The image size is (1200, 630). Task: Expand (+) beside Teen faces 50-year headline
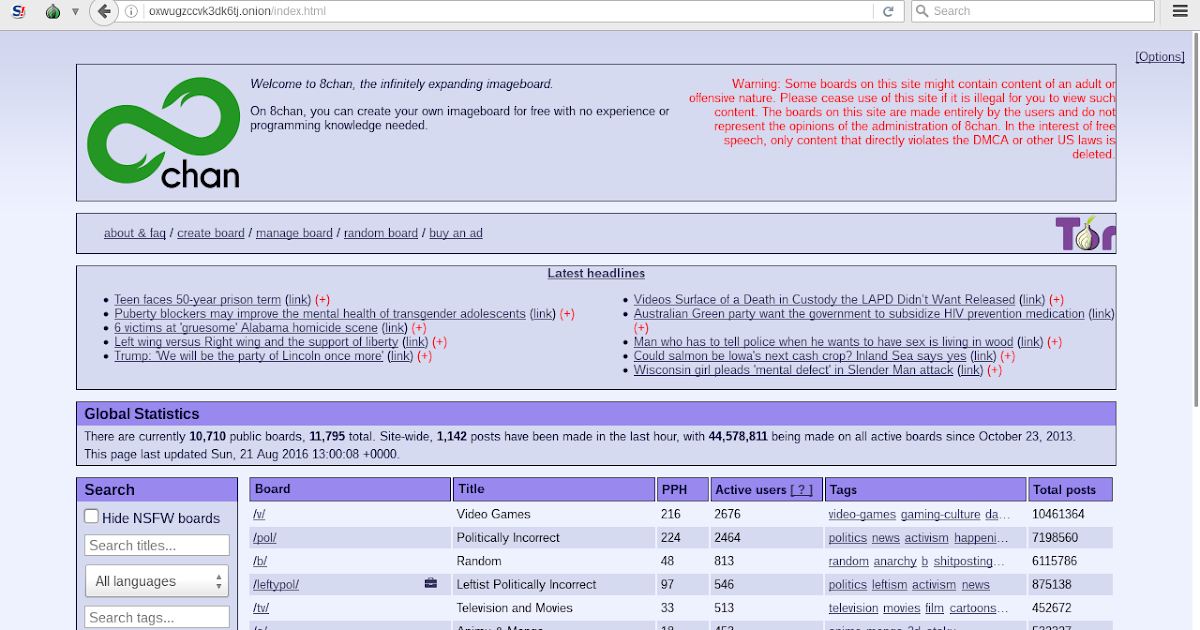point(322,300)
